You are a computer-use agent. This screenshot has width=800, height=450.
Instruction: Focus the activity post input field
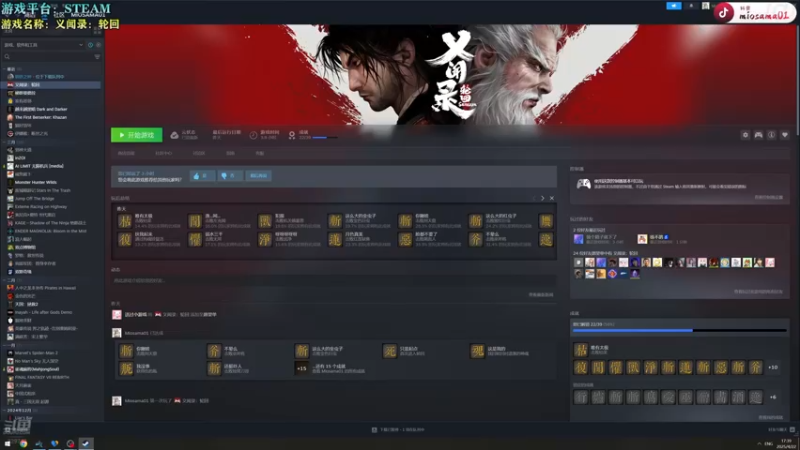pyautogui.click(x=334, y=281)
